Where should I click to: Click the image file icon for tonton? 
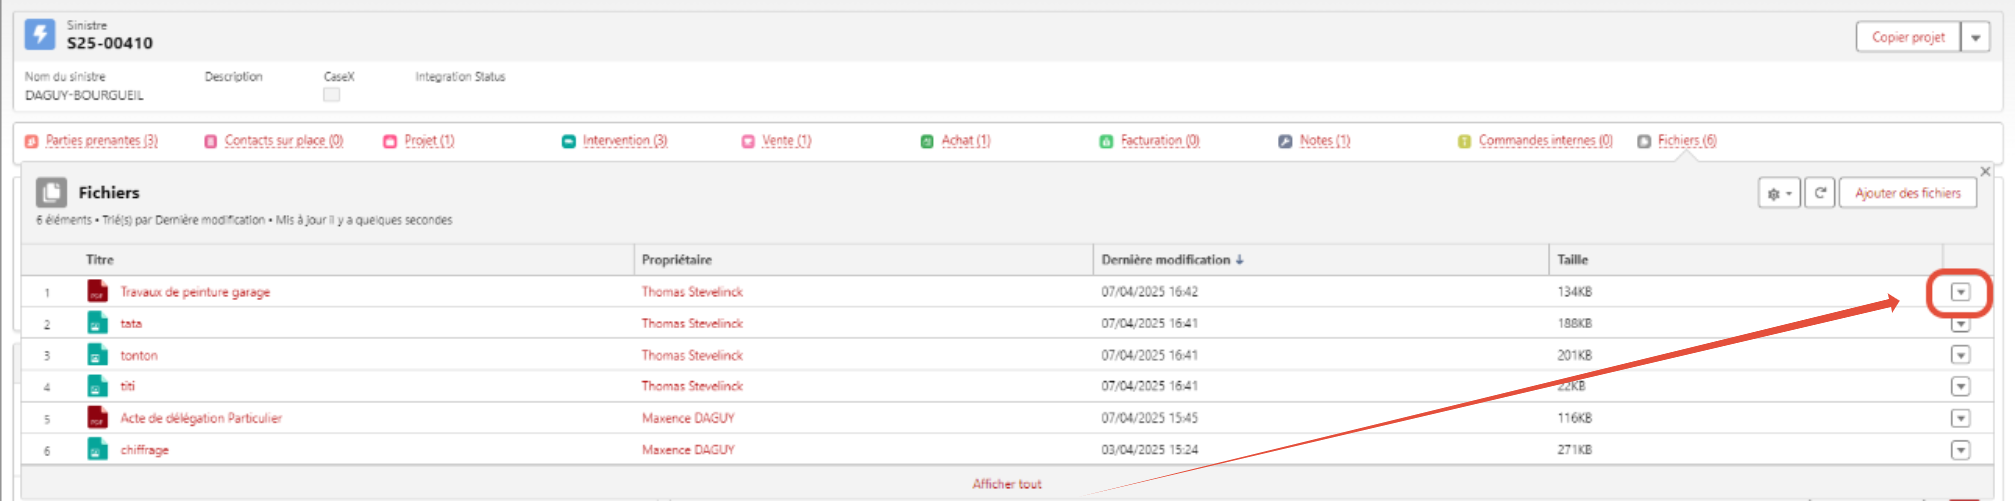point(97,355)
